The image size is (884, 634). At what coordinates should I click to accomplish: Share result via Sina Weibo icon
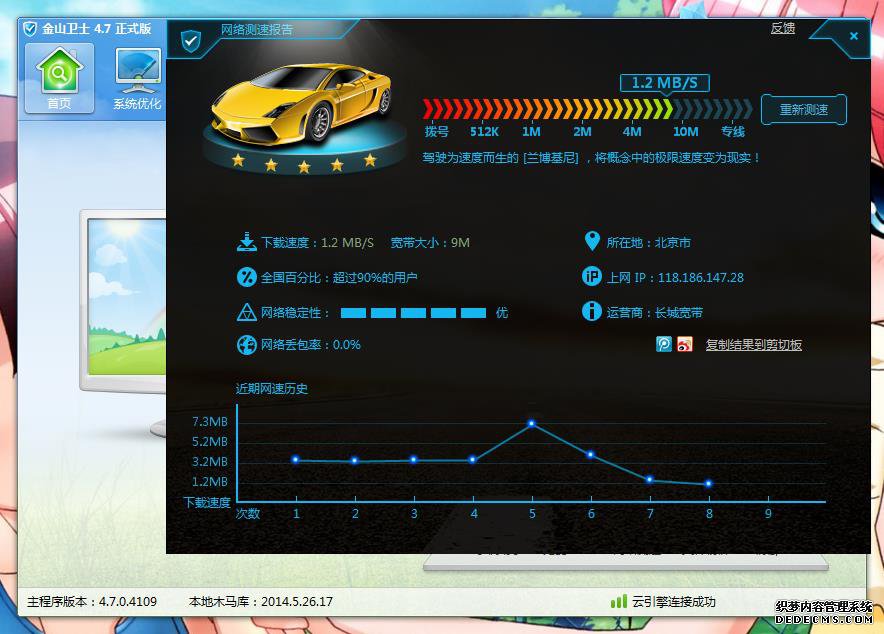pos(684,344)
